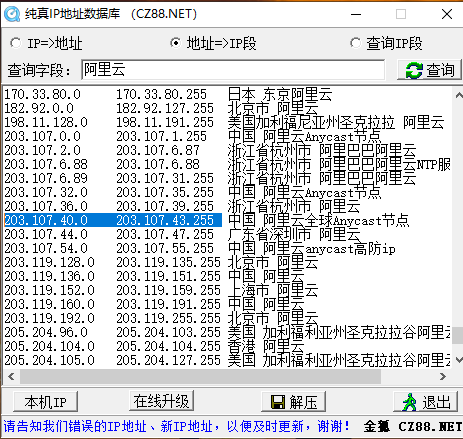Click the end address 203.119.255.255
The image size is (463, 439).
(x=168, y=318)
